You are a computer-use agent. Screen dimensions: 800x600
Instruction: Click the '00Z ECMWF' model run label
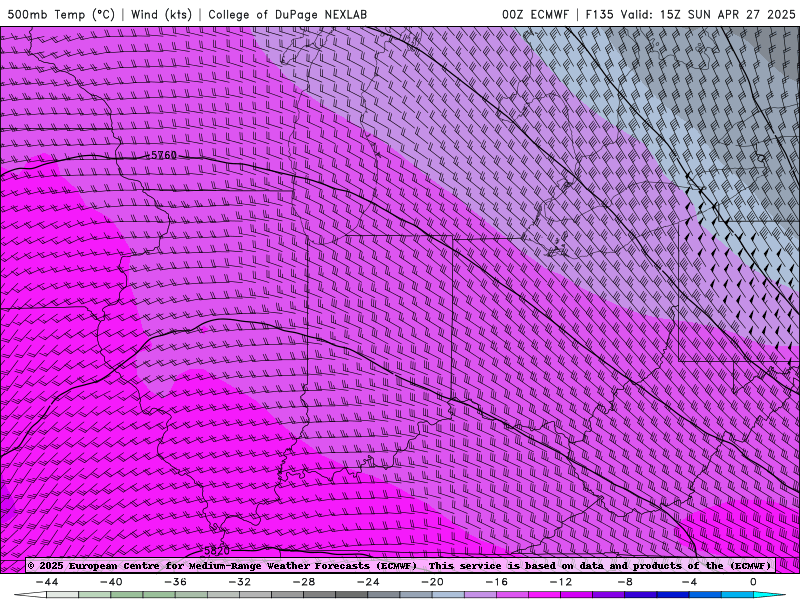pyautogui.click(x=535, y=14)
